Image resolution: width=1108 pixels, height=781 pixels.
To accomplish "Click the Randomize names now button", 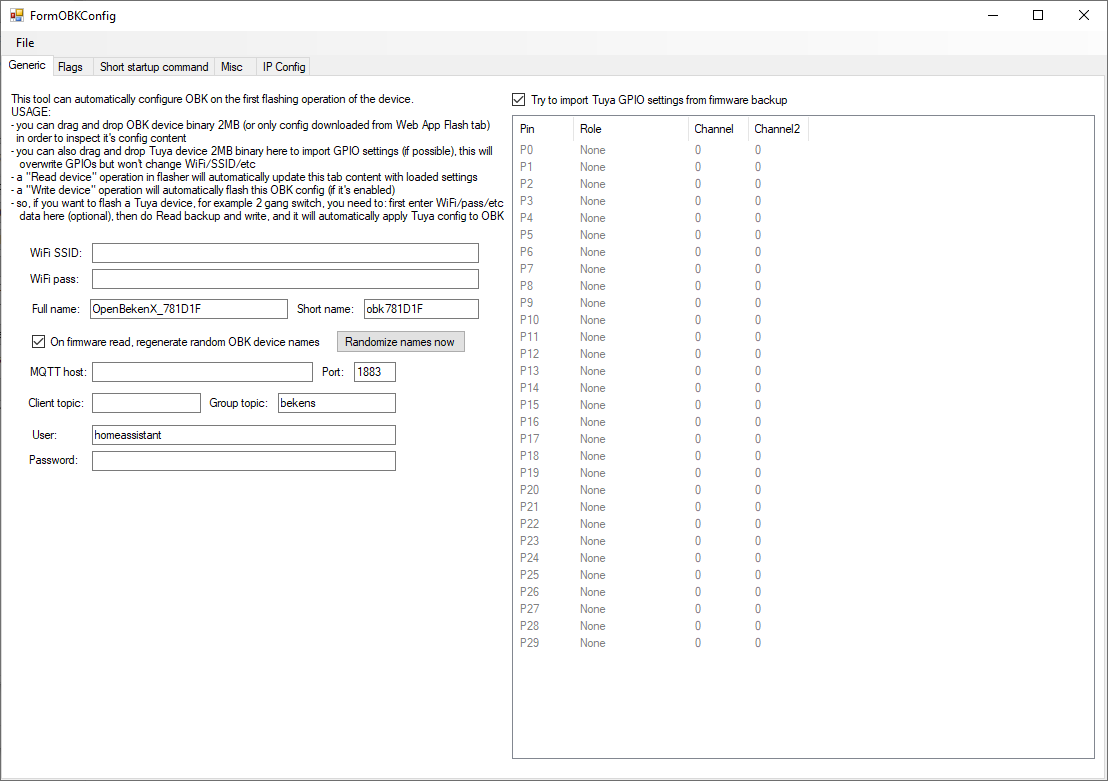I will 400,341.
